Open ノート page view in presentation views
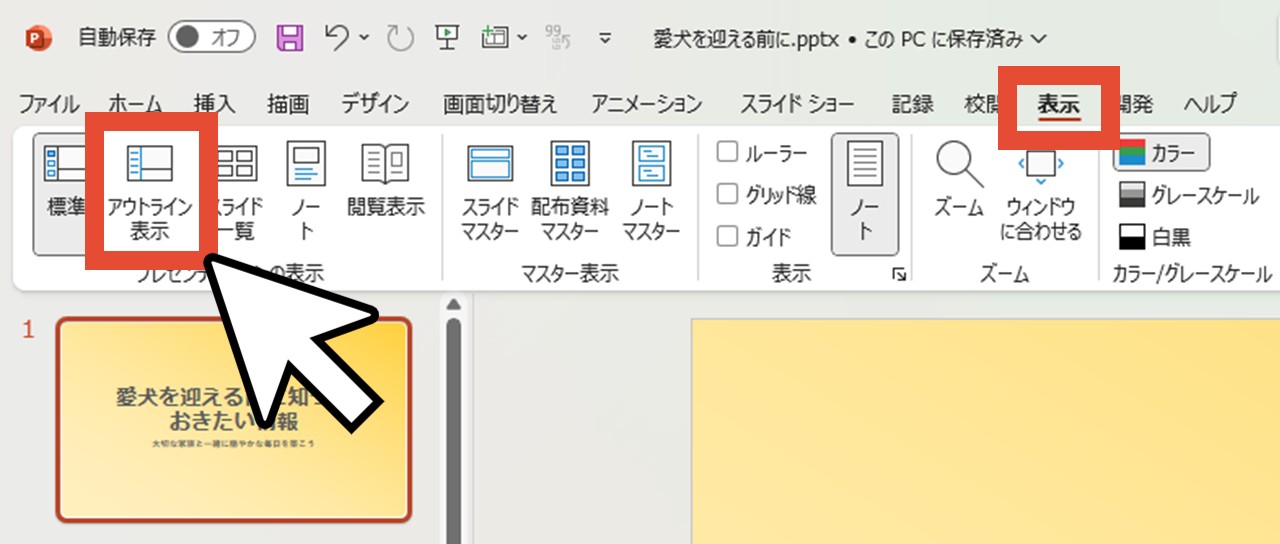 tap(306, 193)
